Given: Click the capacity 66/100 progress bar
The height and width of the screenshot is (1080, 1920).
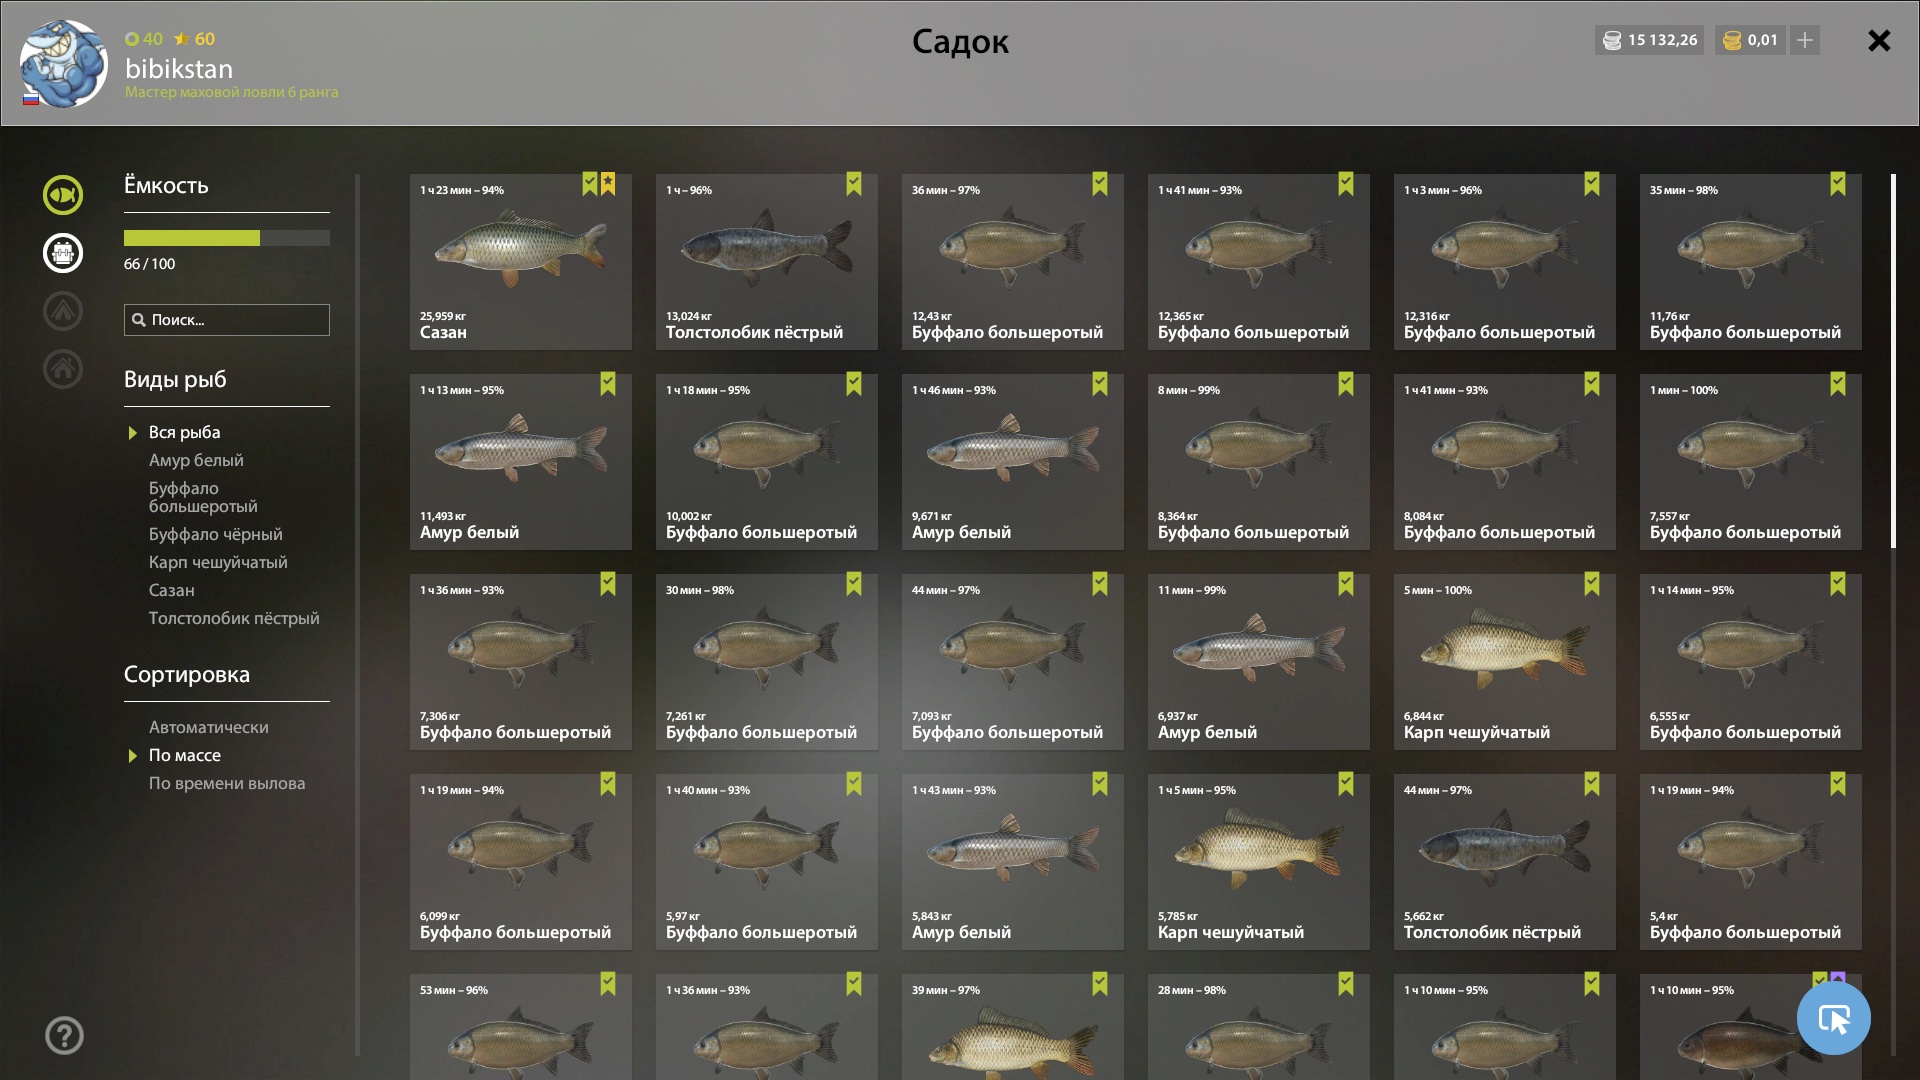Looking at the screenshot, I should 227,238.
